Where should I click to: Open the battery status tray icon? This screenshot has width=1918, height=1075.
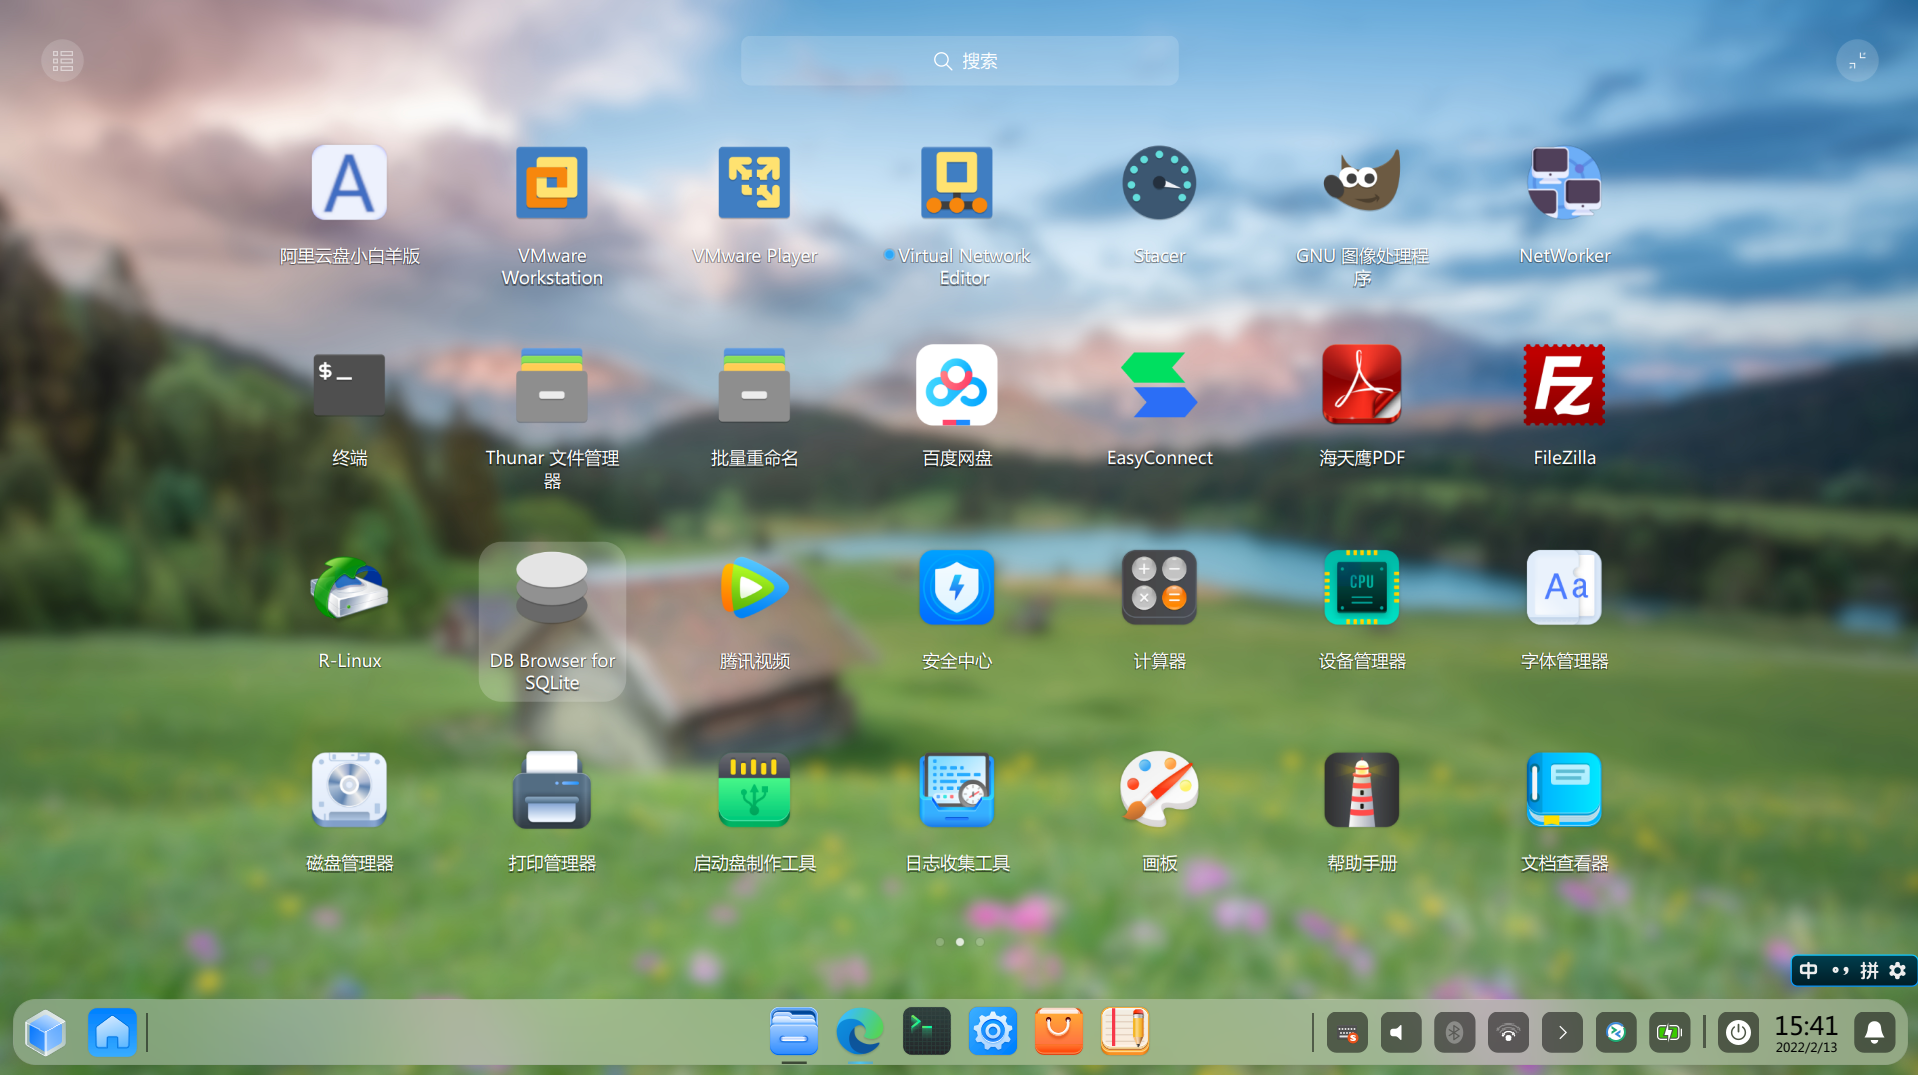[x=1670, y=1033]
